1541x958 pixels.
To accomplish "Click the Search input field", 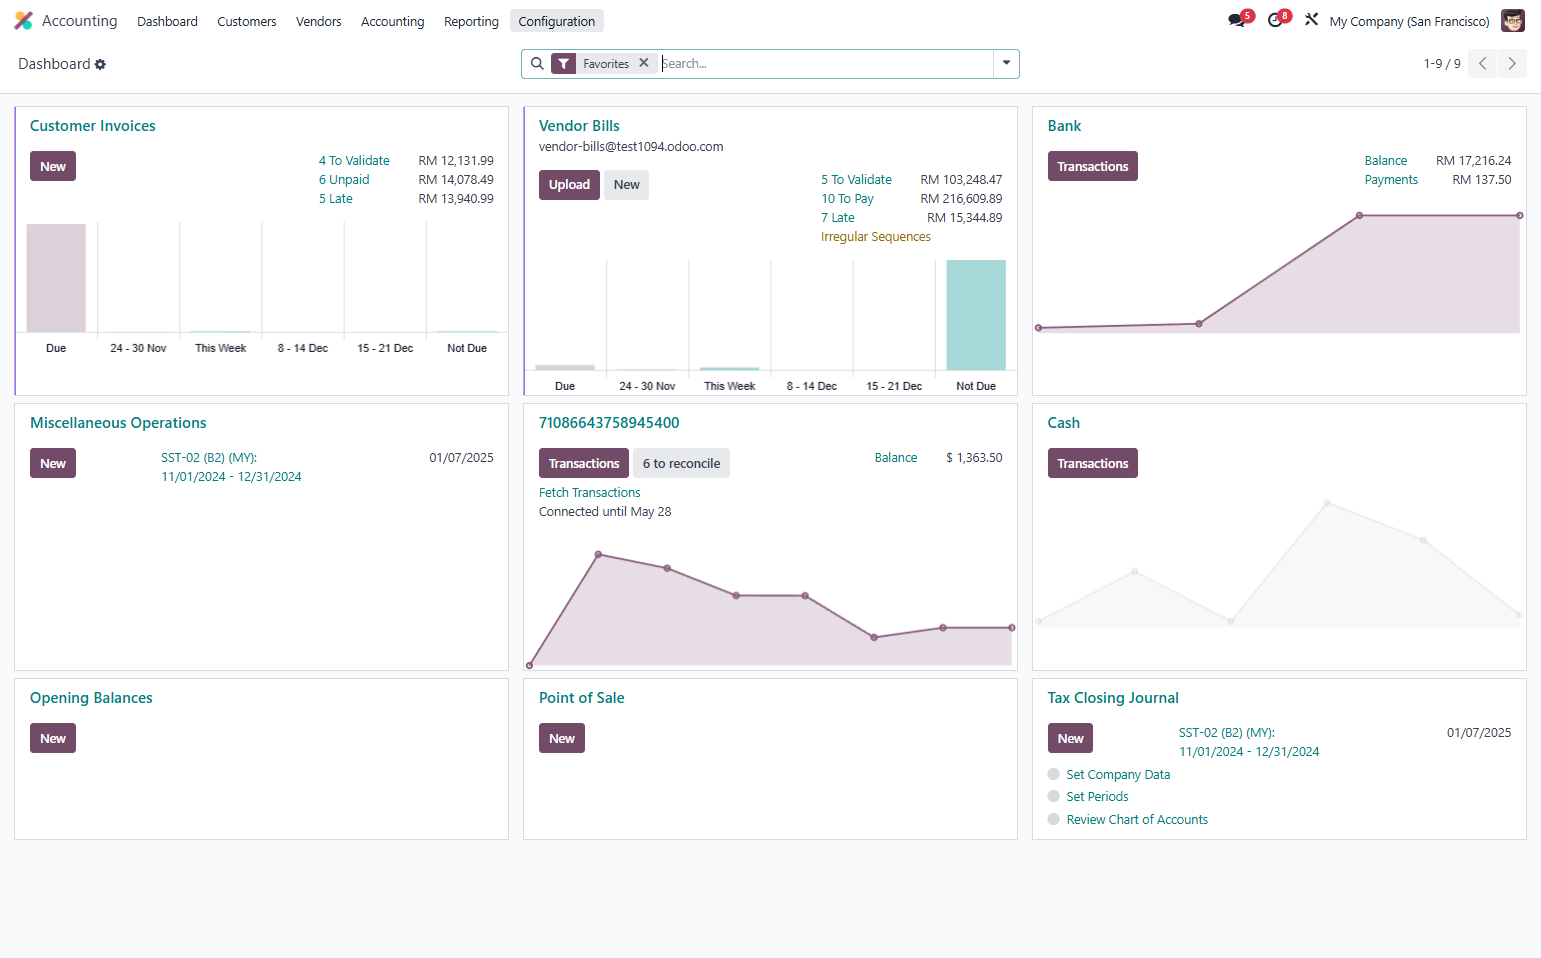I will (826, 64).
